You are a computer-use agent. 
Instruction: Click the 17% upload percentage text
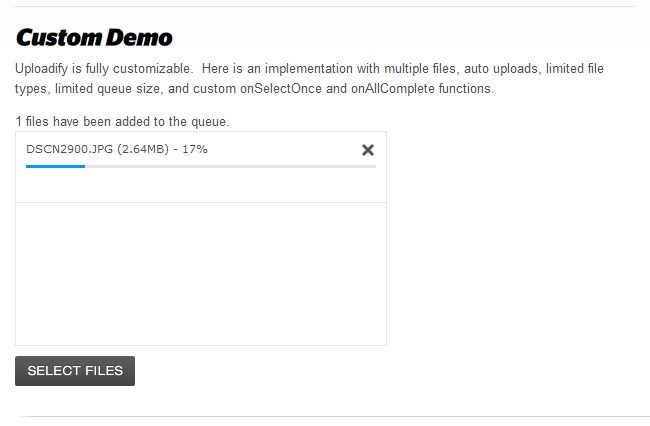(196, 149)
